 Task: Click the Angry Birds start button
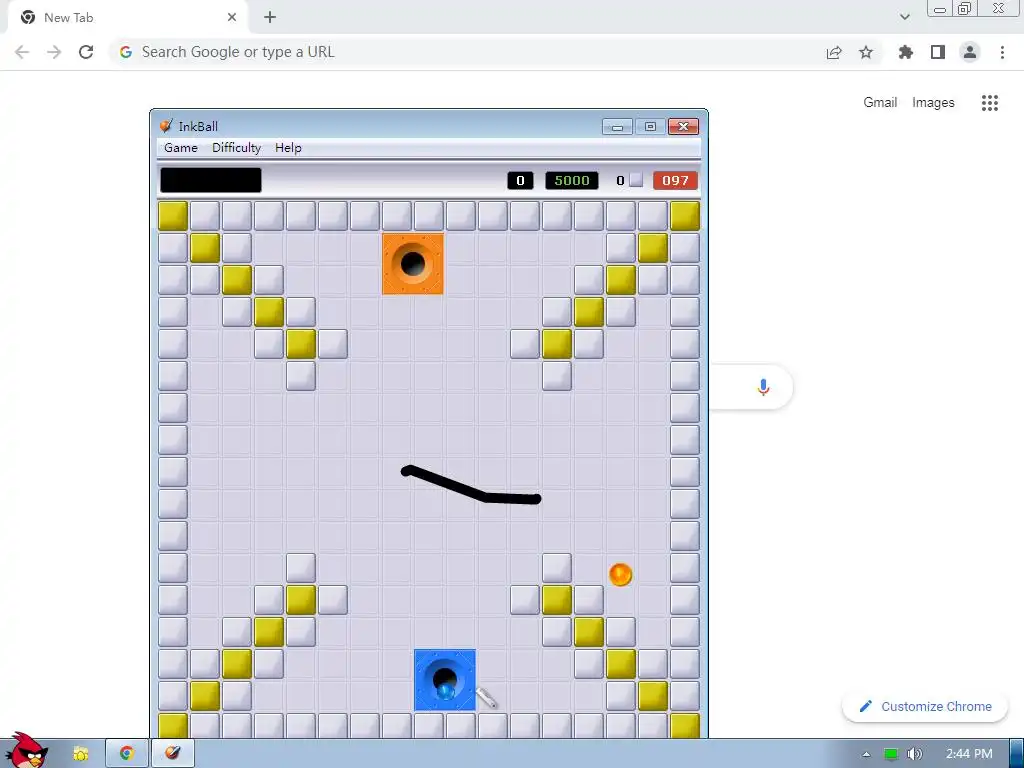(26, 750)
